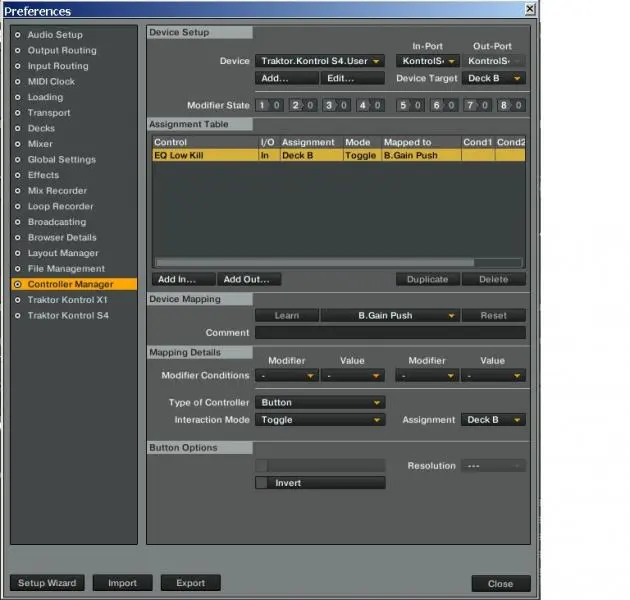
Task: Select Audio Setup in the sidebar
Action: 54,35
